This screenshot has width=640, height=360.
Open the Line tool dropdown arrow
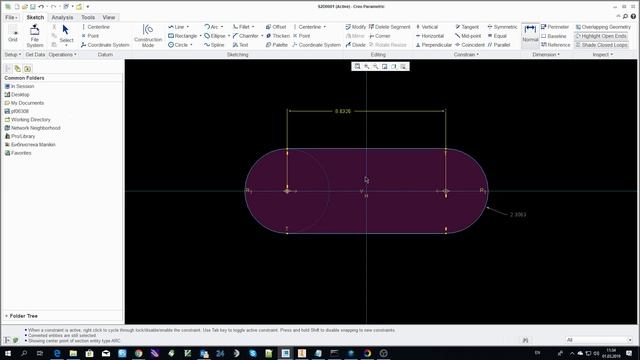[188, 27]
